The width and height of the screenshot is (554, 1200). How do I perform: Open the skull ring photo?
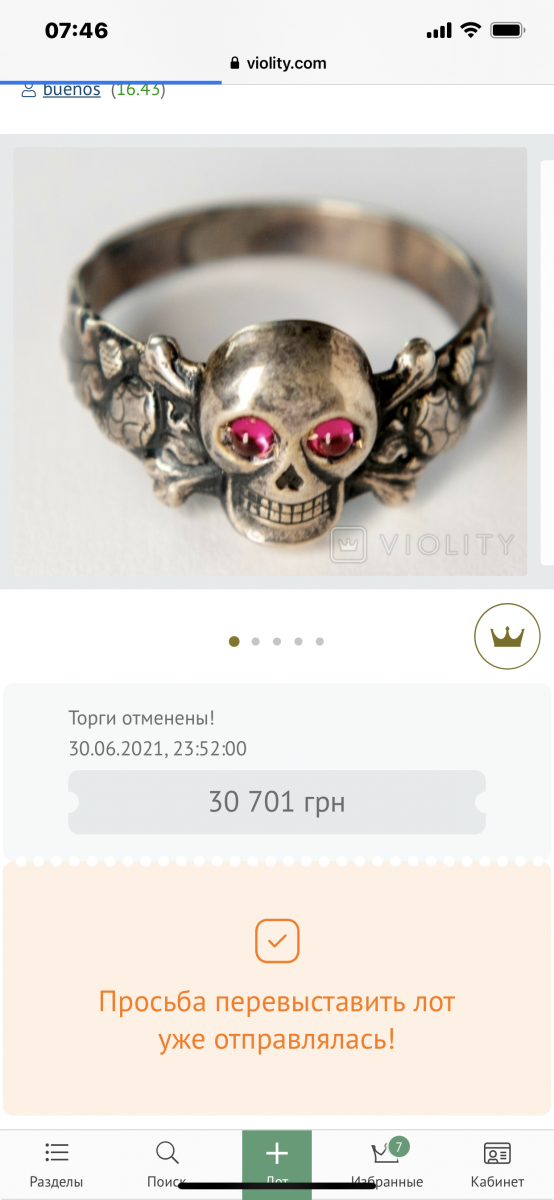(270, 362)
